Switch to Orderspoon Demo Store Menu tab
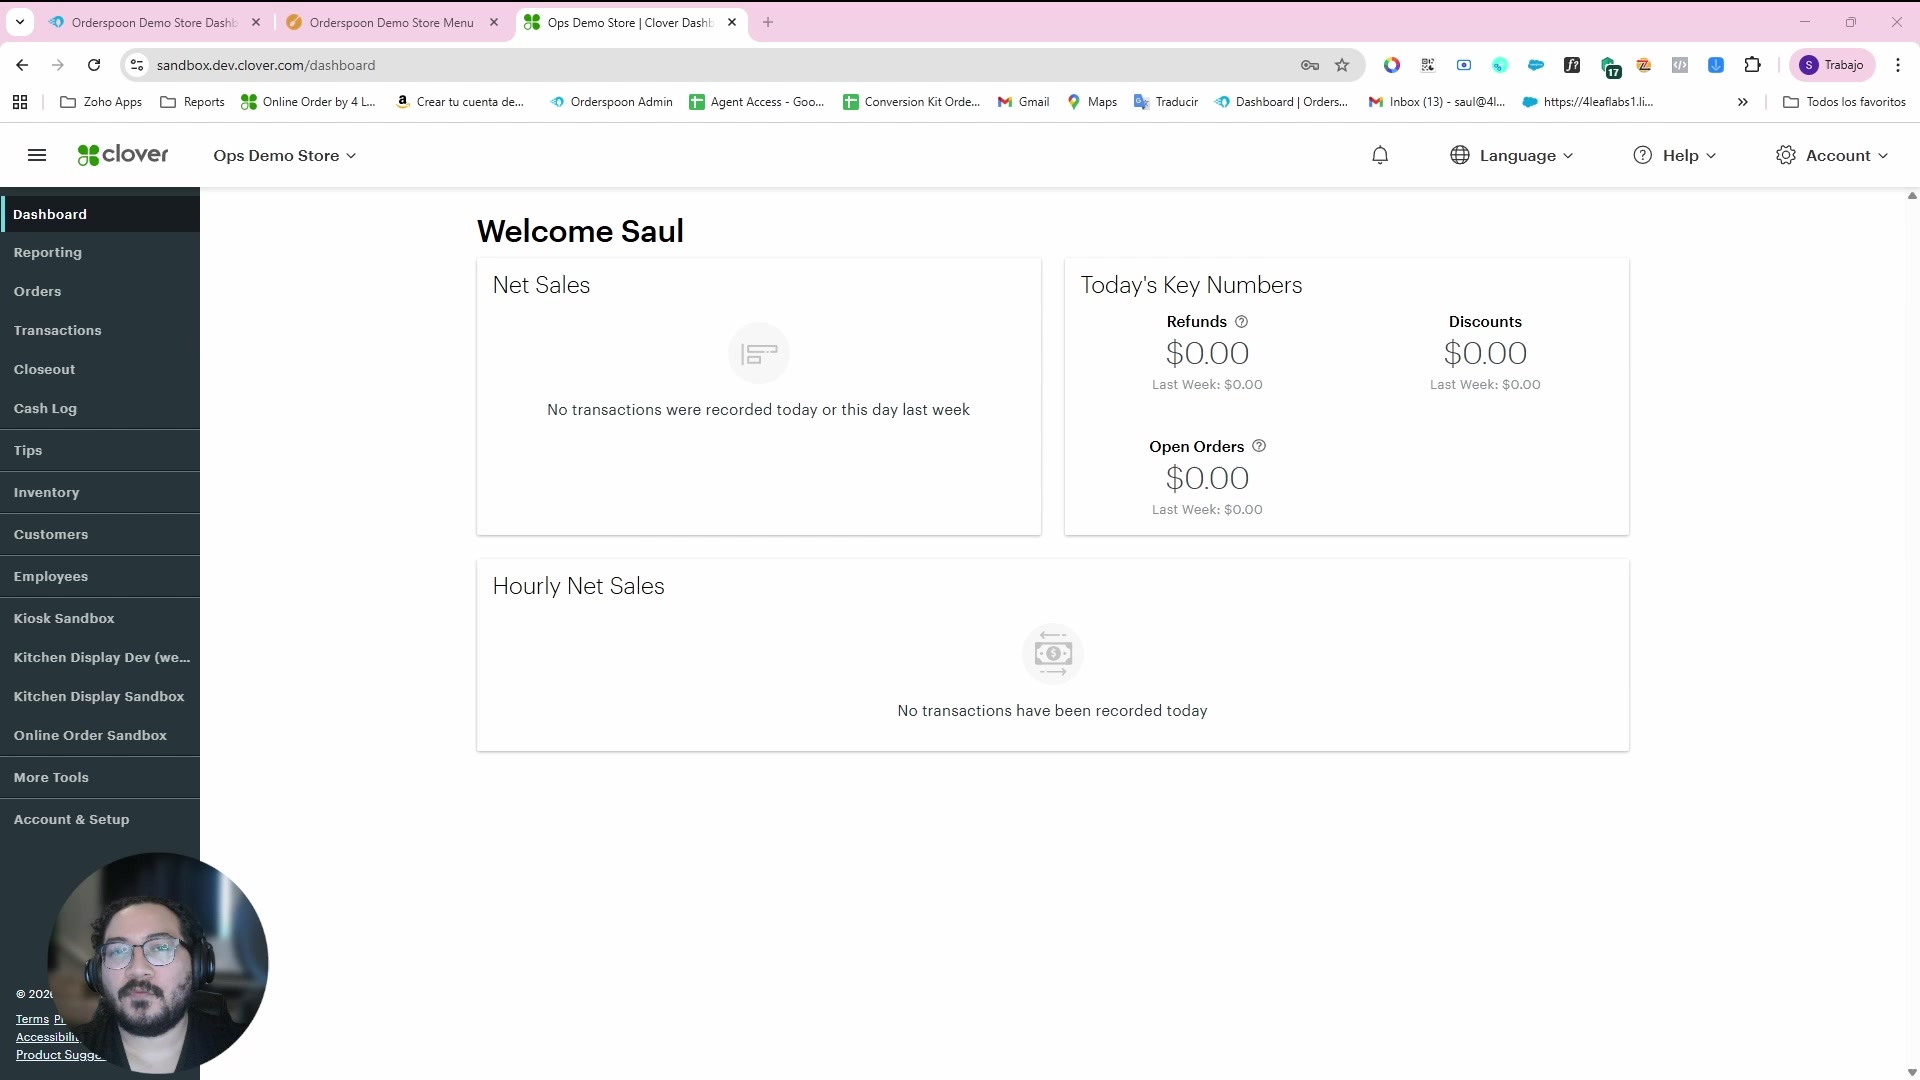 point(391,22)
